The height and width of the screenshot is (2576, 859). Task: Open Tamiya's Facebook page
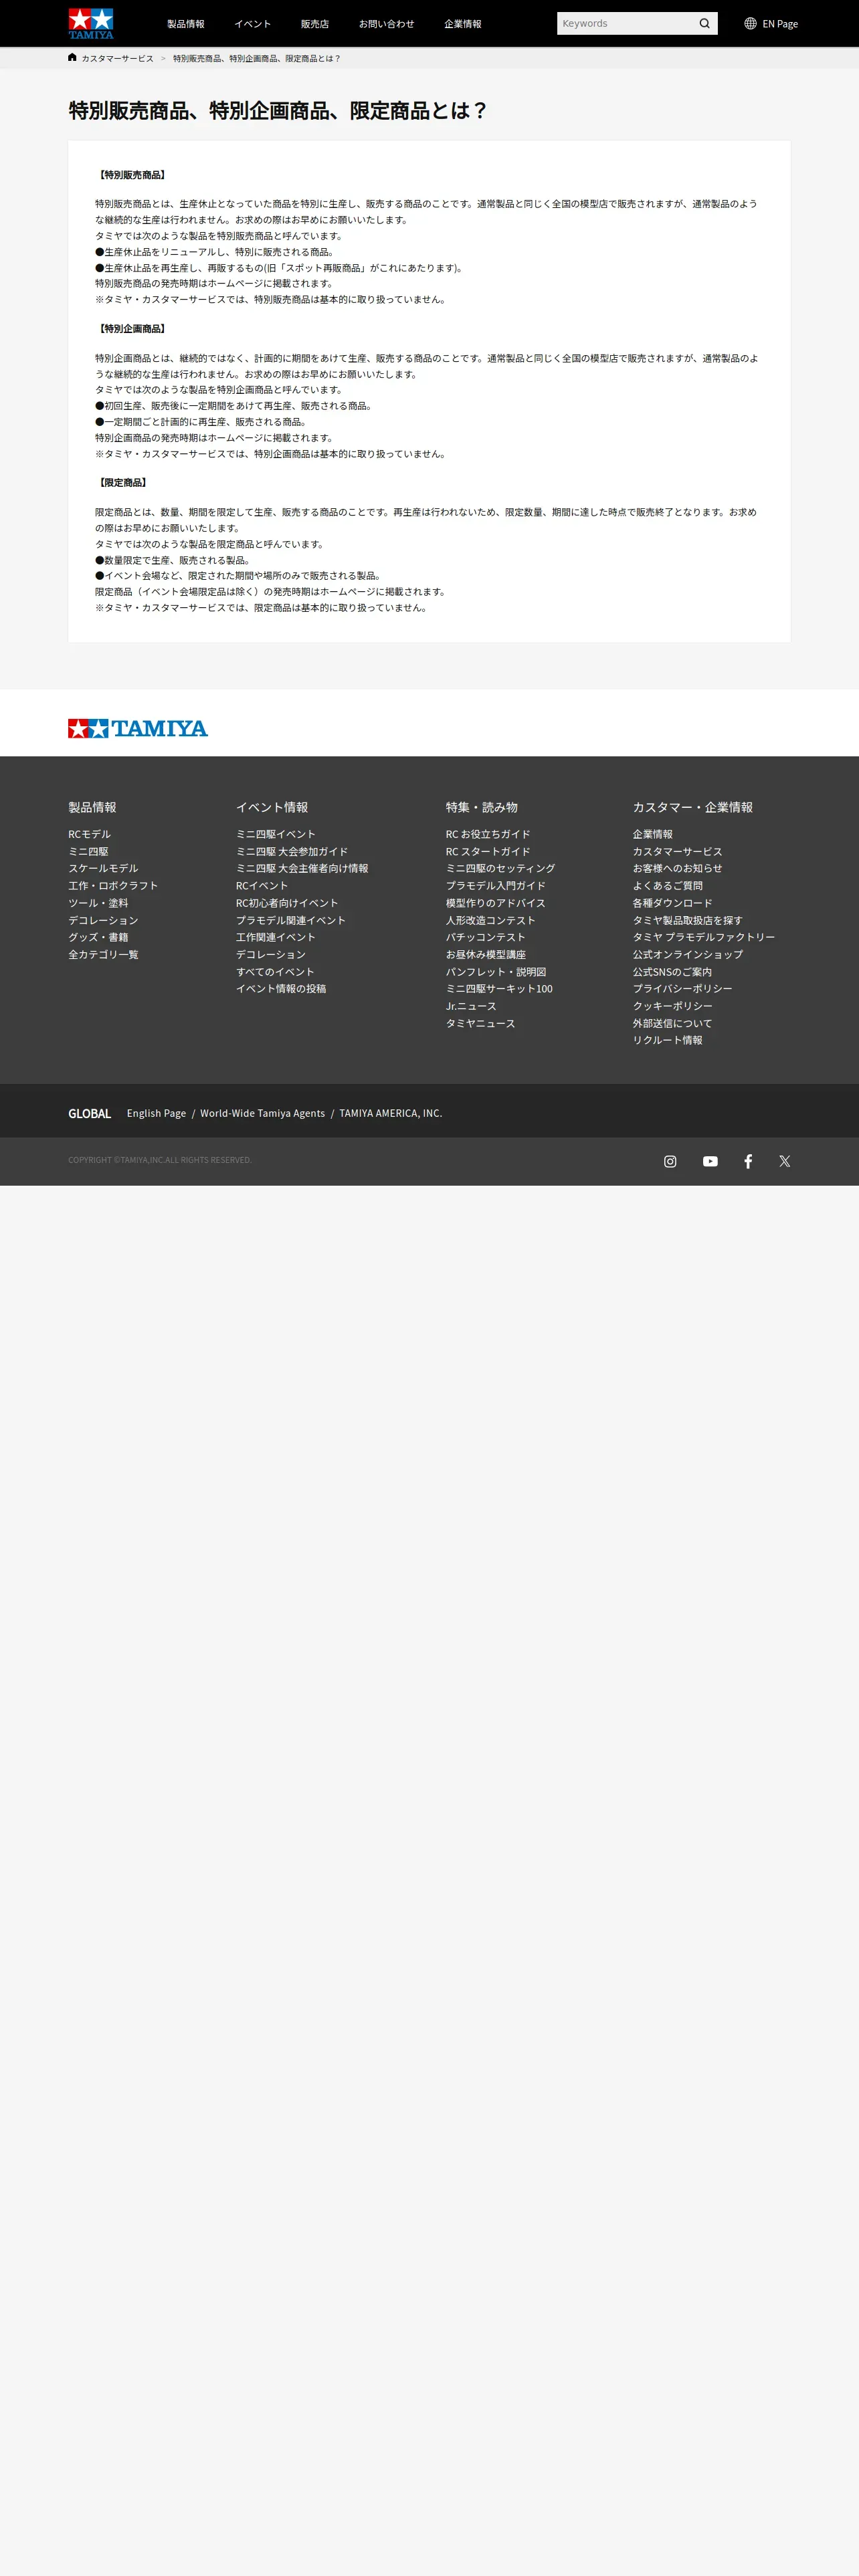[x=748, y=1161]
